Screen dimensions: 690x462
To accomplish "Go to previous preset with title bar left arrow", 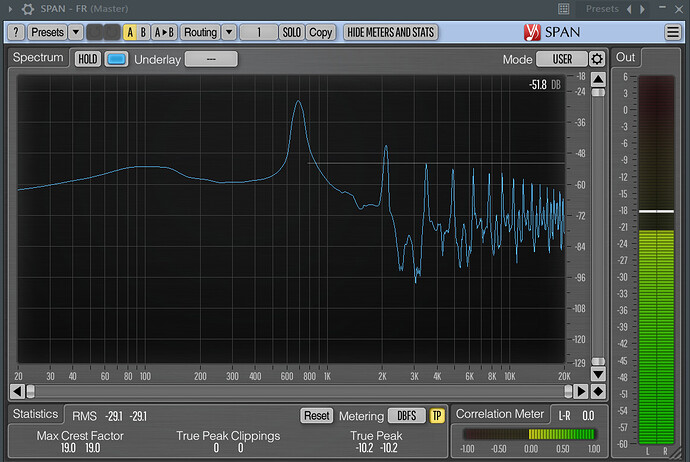I will (629, 9).
